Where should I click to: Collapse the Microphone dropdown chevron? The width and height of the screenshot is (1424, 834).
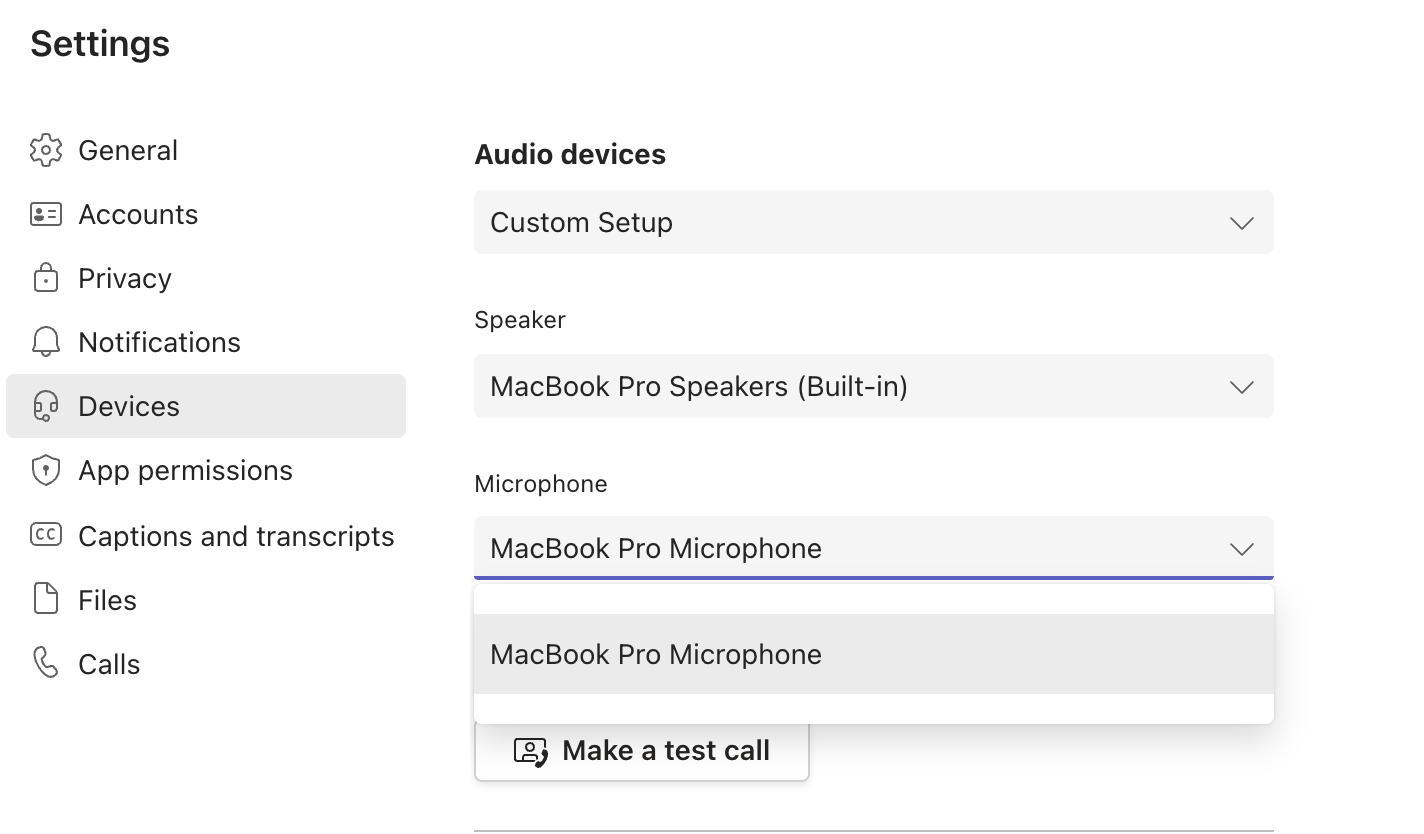(1241, 549)
